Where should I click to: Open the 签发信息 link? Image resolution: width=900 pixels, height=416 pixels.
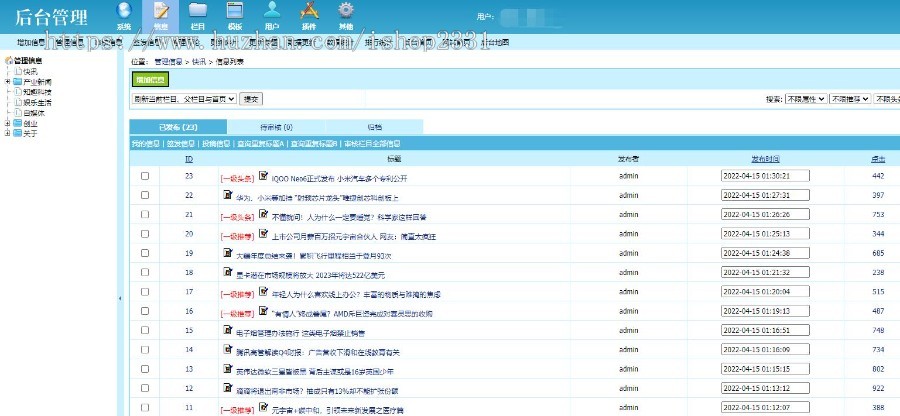181,144
